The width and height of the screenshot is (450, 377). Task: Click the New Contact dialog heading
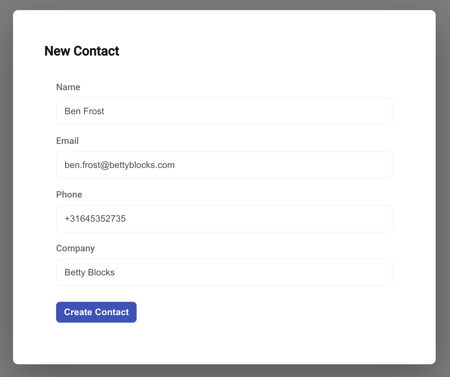[x=82, y=51]
